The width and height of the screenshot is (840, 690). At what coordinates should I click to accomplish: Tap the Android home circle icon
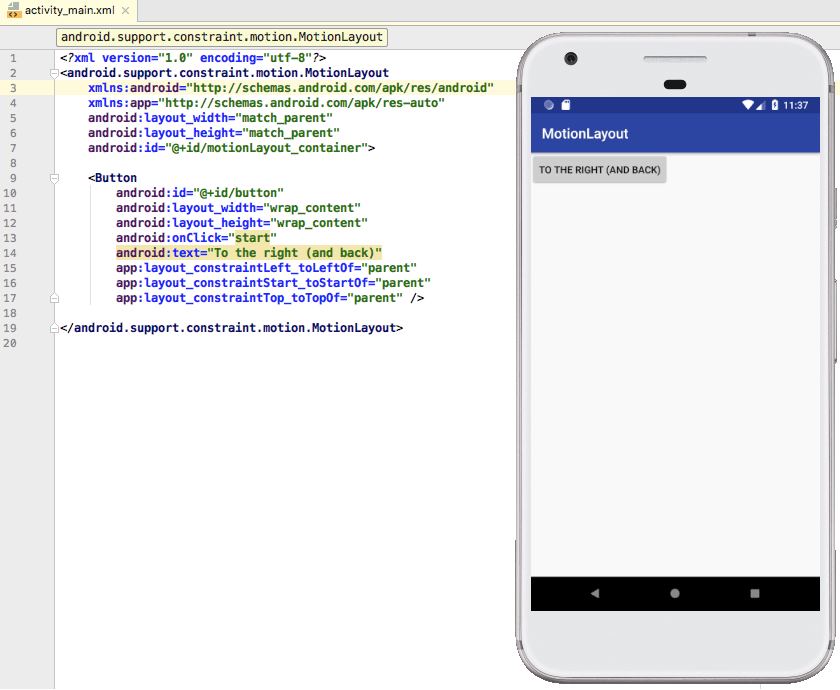tap(675, 593)
